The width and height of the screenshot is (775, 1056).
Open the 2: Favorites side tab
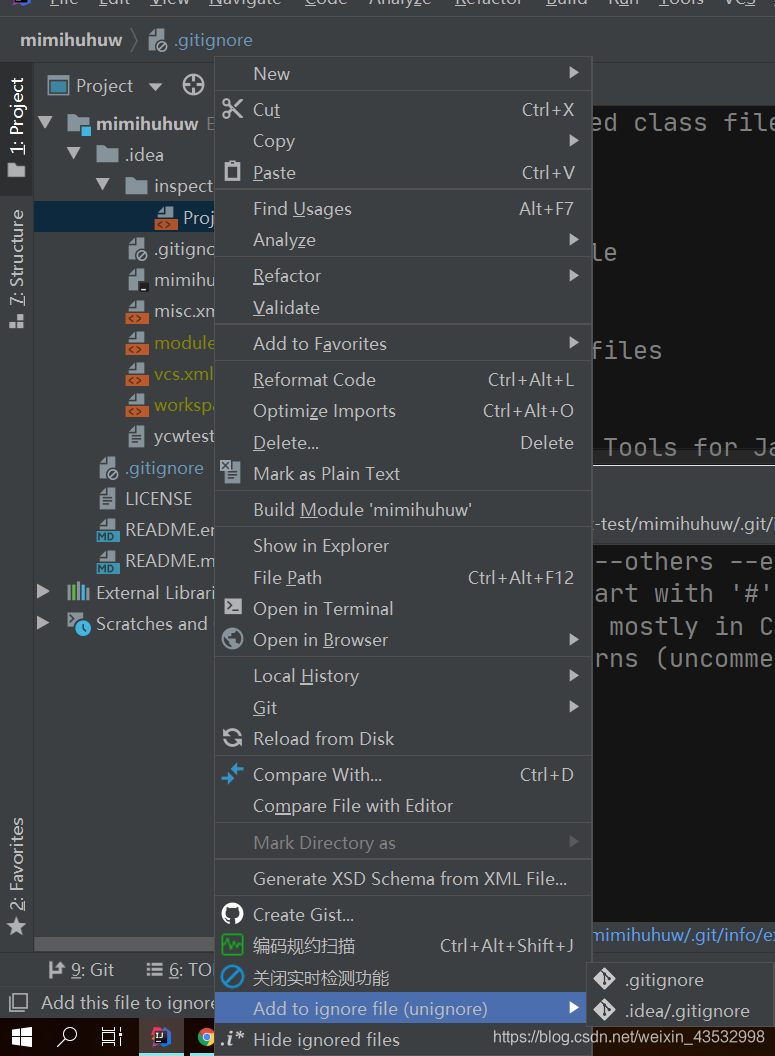17,876
